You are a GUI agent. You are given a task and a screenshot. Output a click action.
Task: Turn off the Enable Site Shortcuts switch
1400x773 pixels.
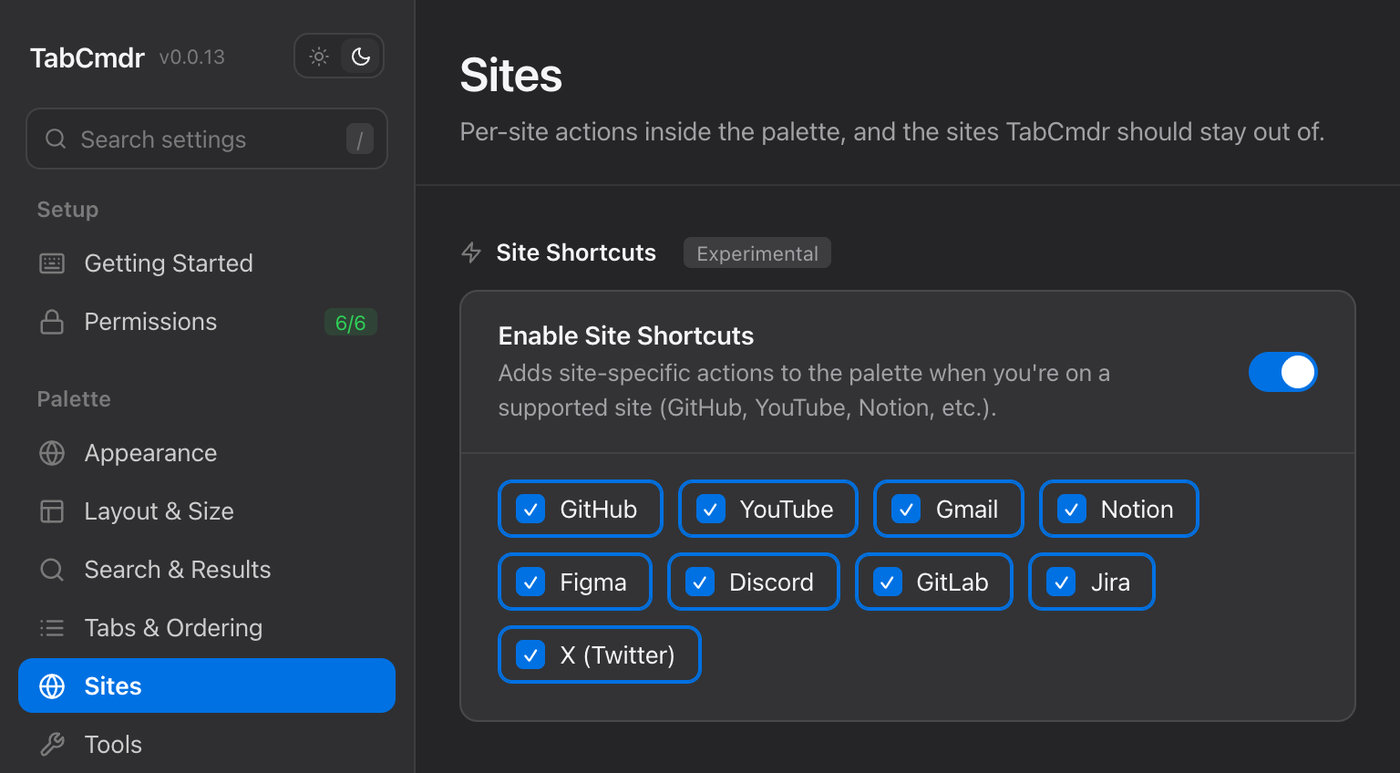1283,372
